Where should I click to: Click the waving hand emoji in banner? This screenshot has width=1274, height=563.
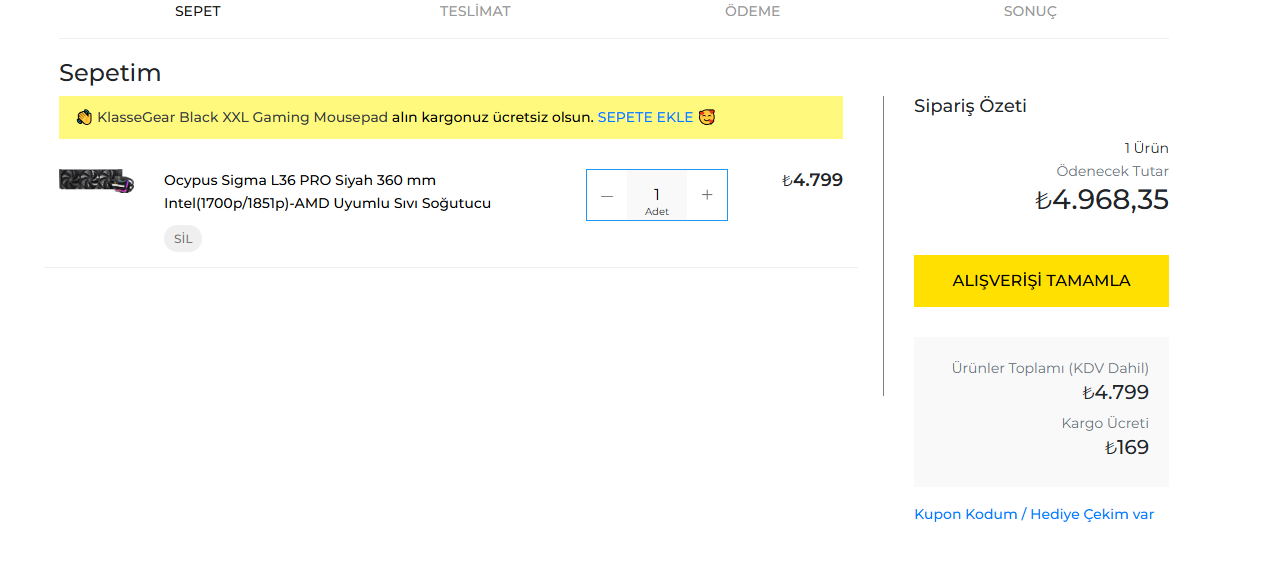[84, 117]
